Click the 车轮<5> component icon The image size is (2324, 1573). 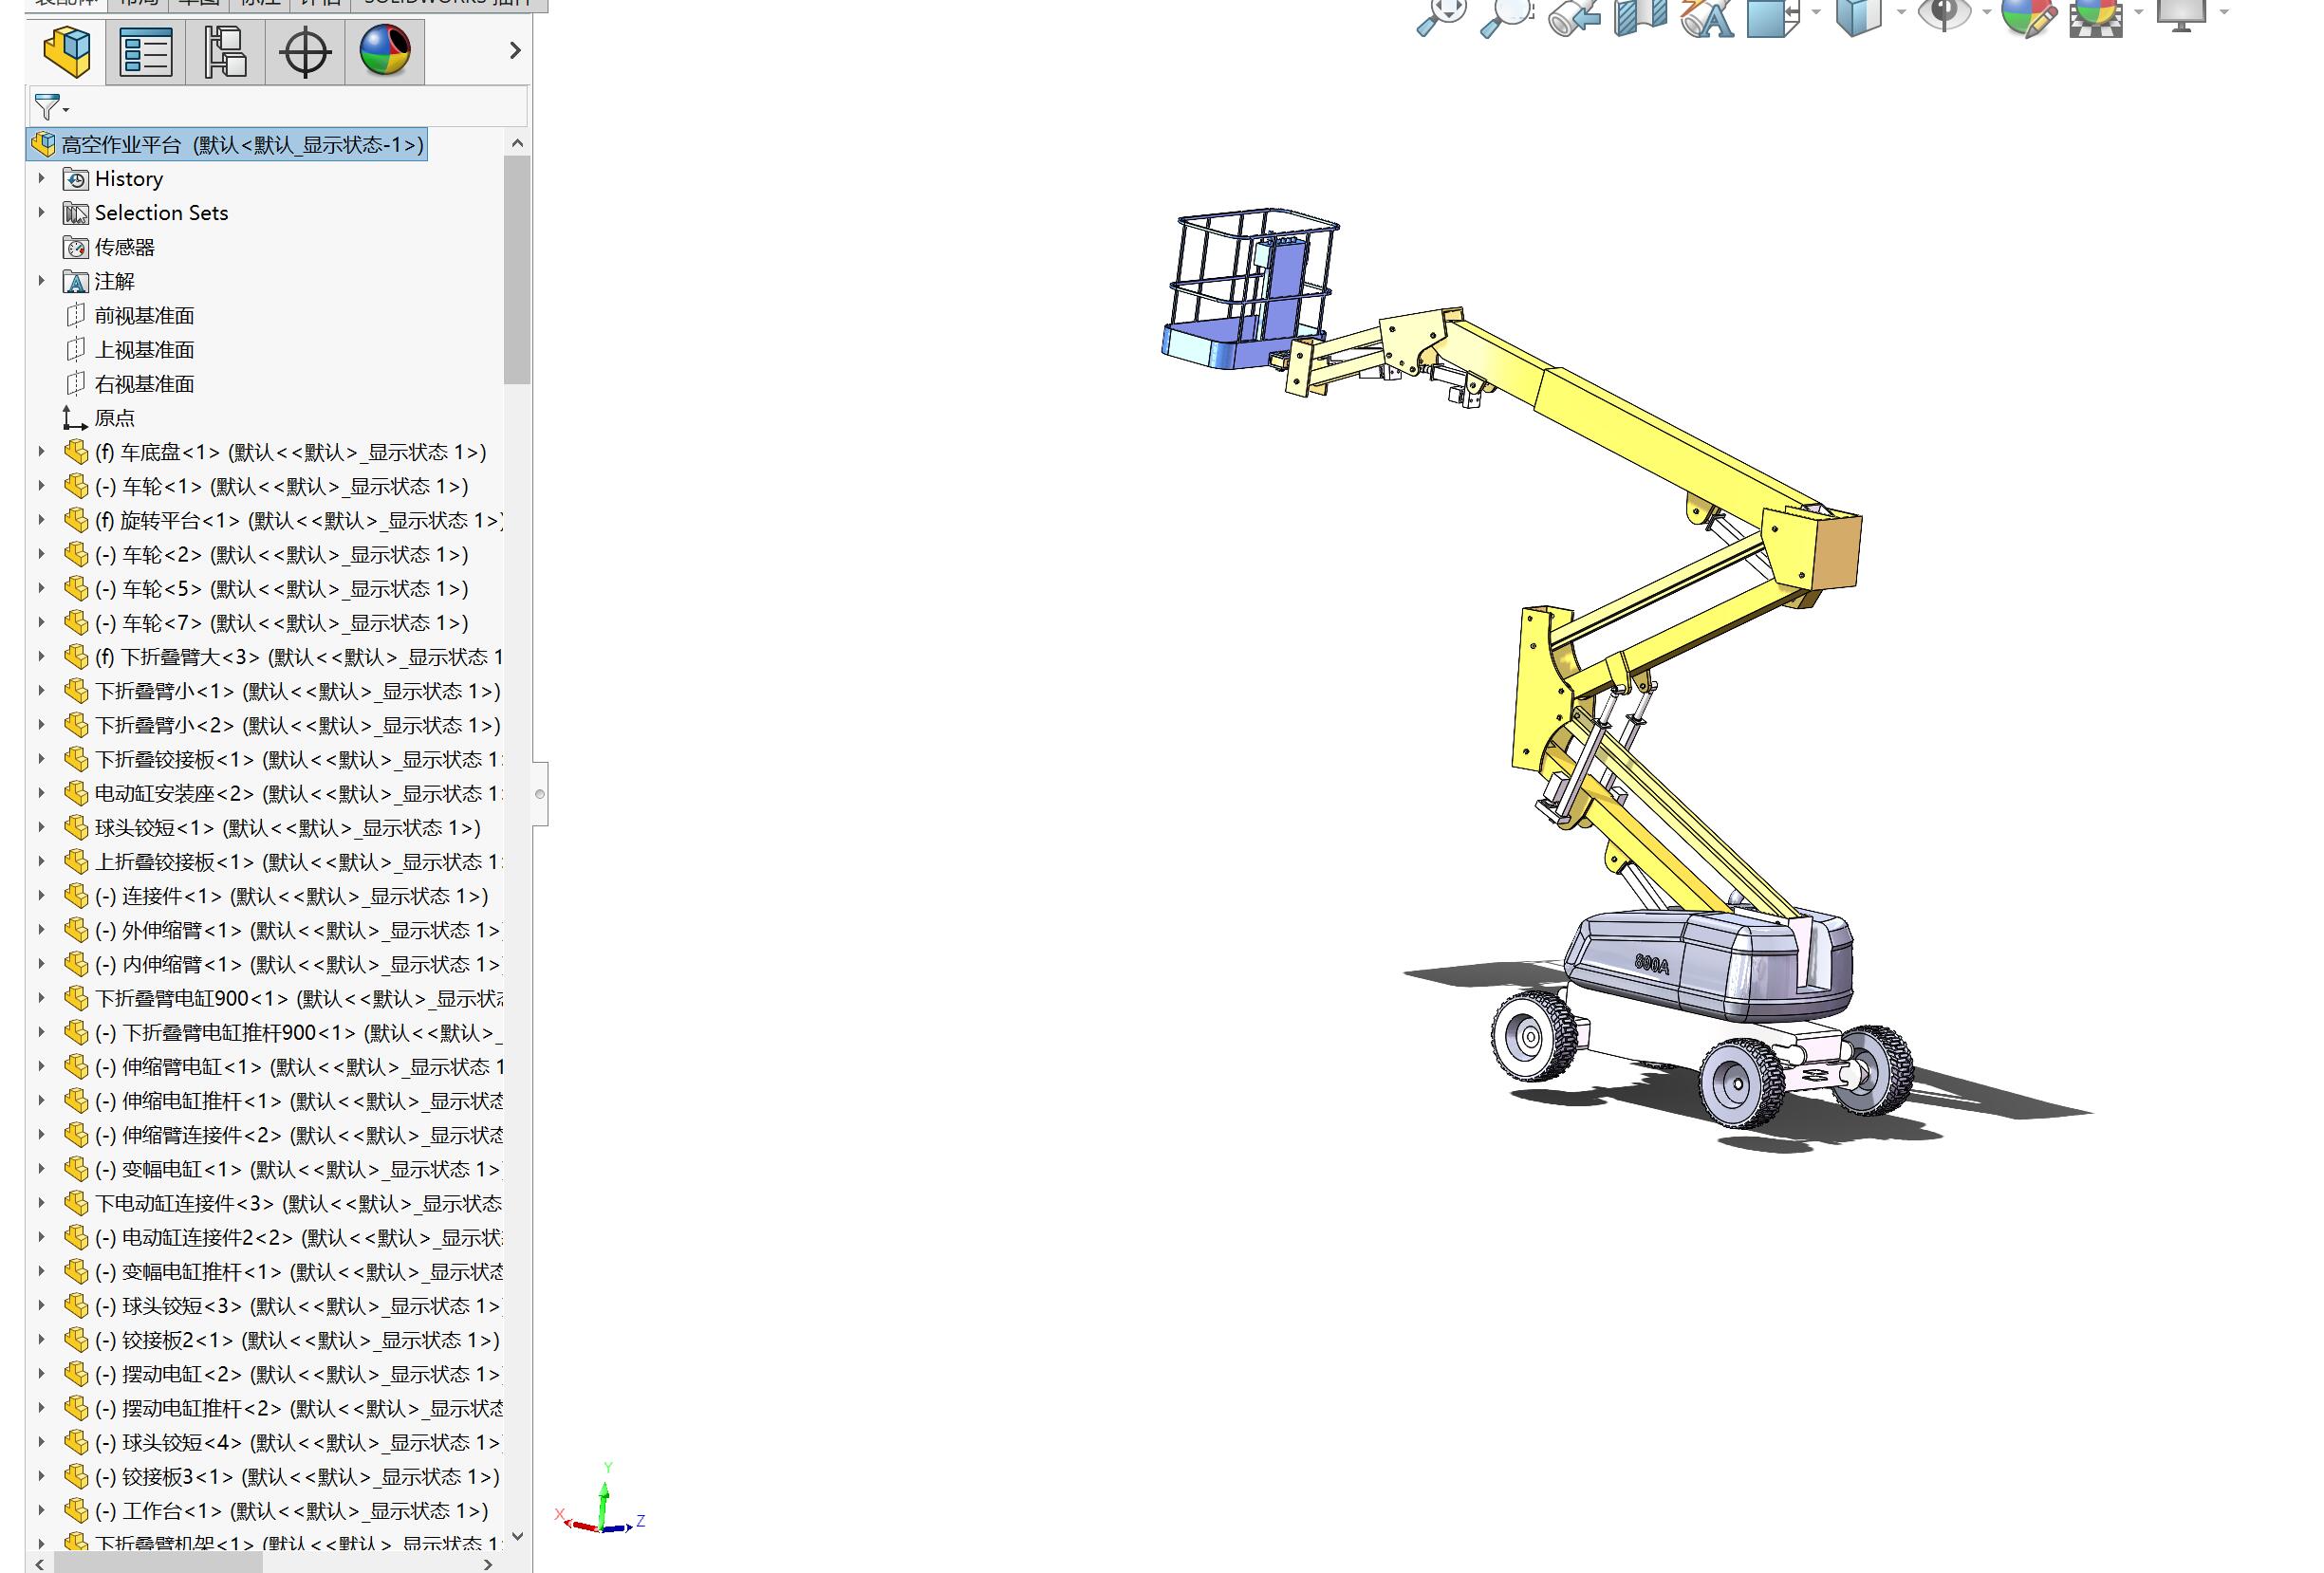coord(76,588)
